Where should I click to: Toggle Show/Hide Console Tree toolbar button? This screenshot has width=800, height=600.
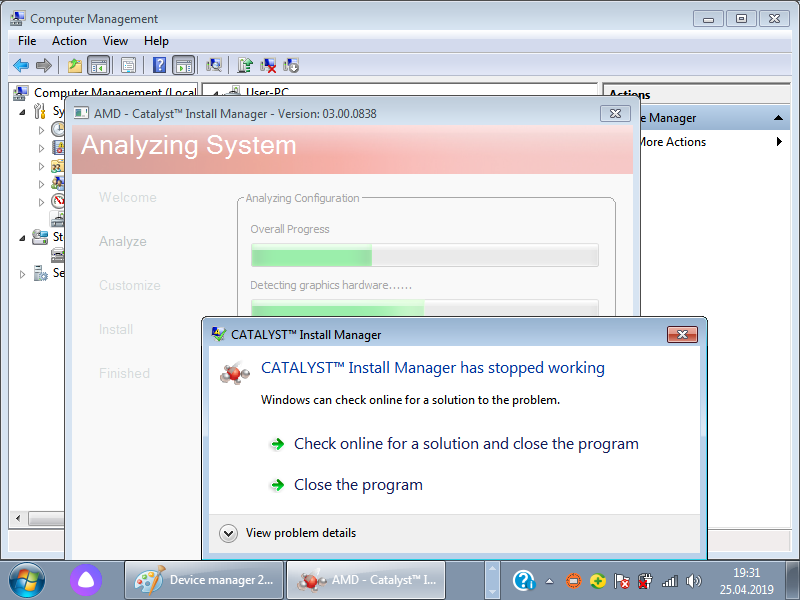click(x=98, y=65)
